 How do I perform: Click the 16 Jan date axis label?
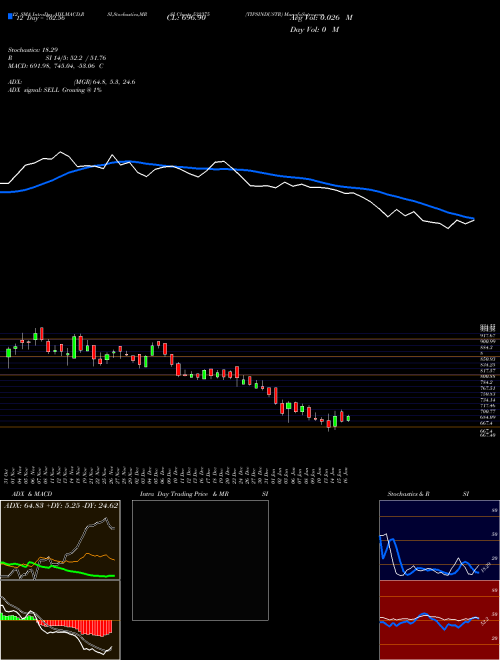(348, 475)
